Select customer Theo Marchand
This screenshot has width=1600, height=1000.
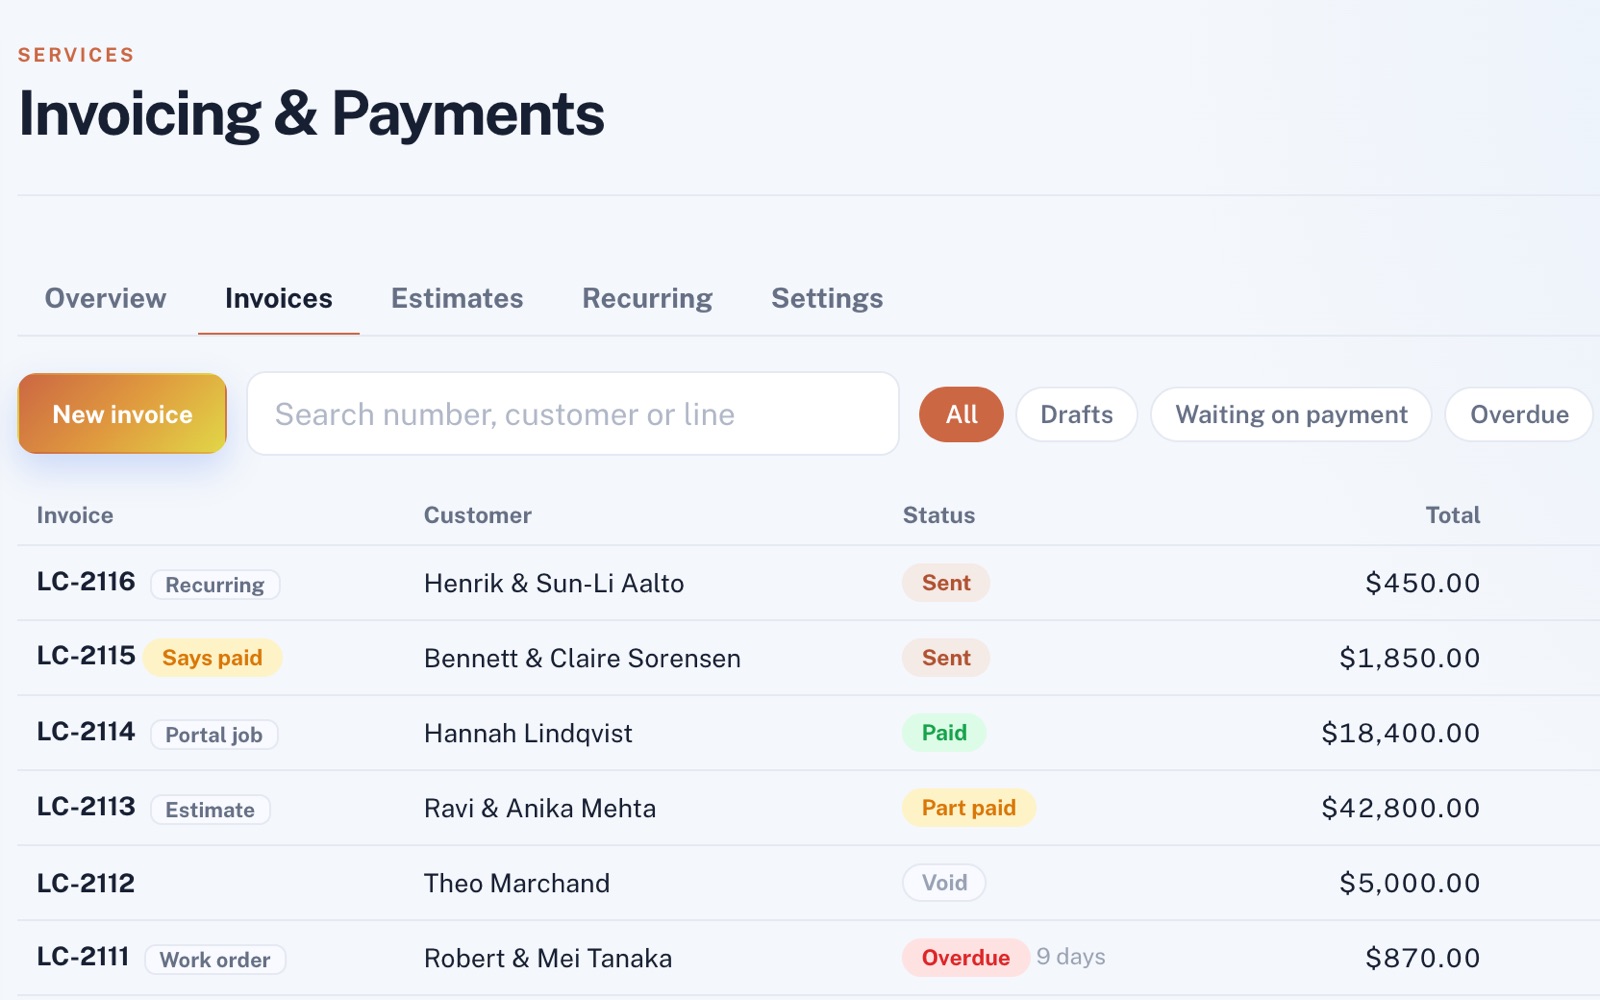pyautogui.click(x=517, y=883)
